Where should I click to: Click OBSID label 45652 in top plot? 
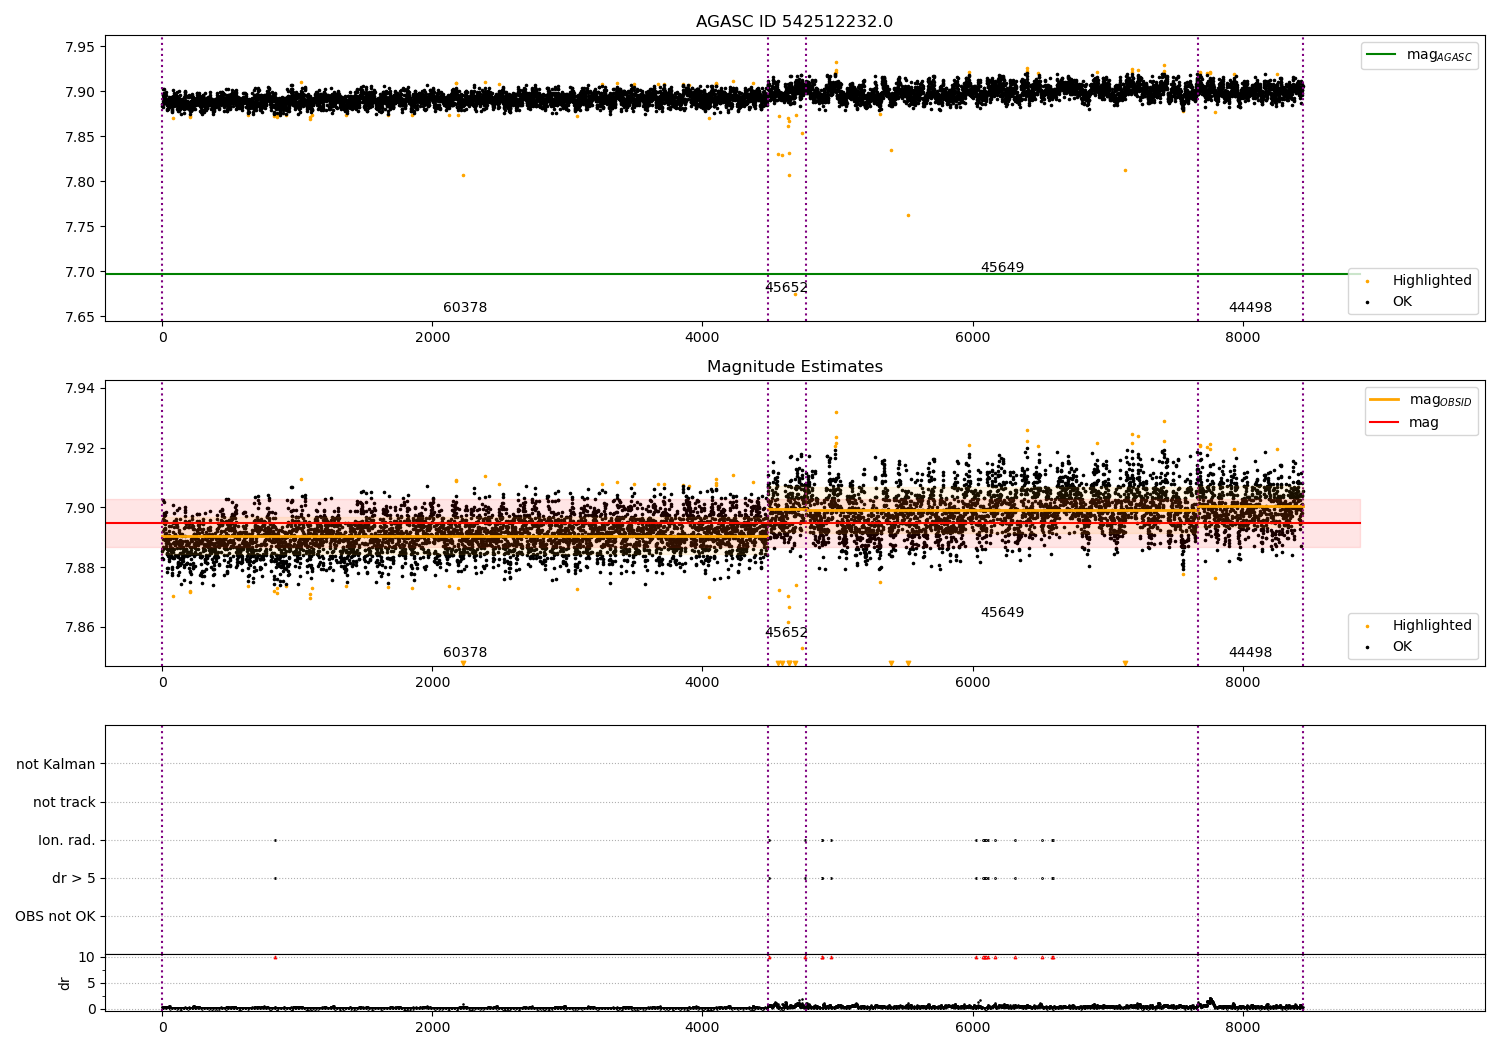pos(786,288)
